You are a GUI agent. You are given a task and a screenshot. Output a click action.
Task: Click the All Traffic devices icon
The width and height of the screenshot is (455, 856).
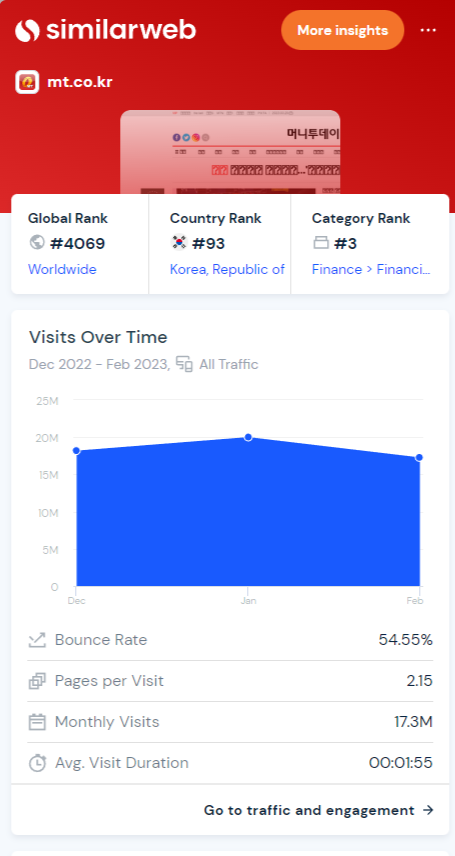point(184,364)
